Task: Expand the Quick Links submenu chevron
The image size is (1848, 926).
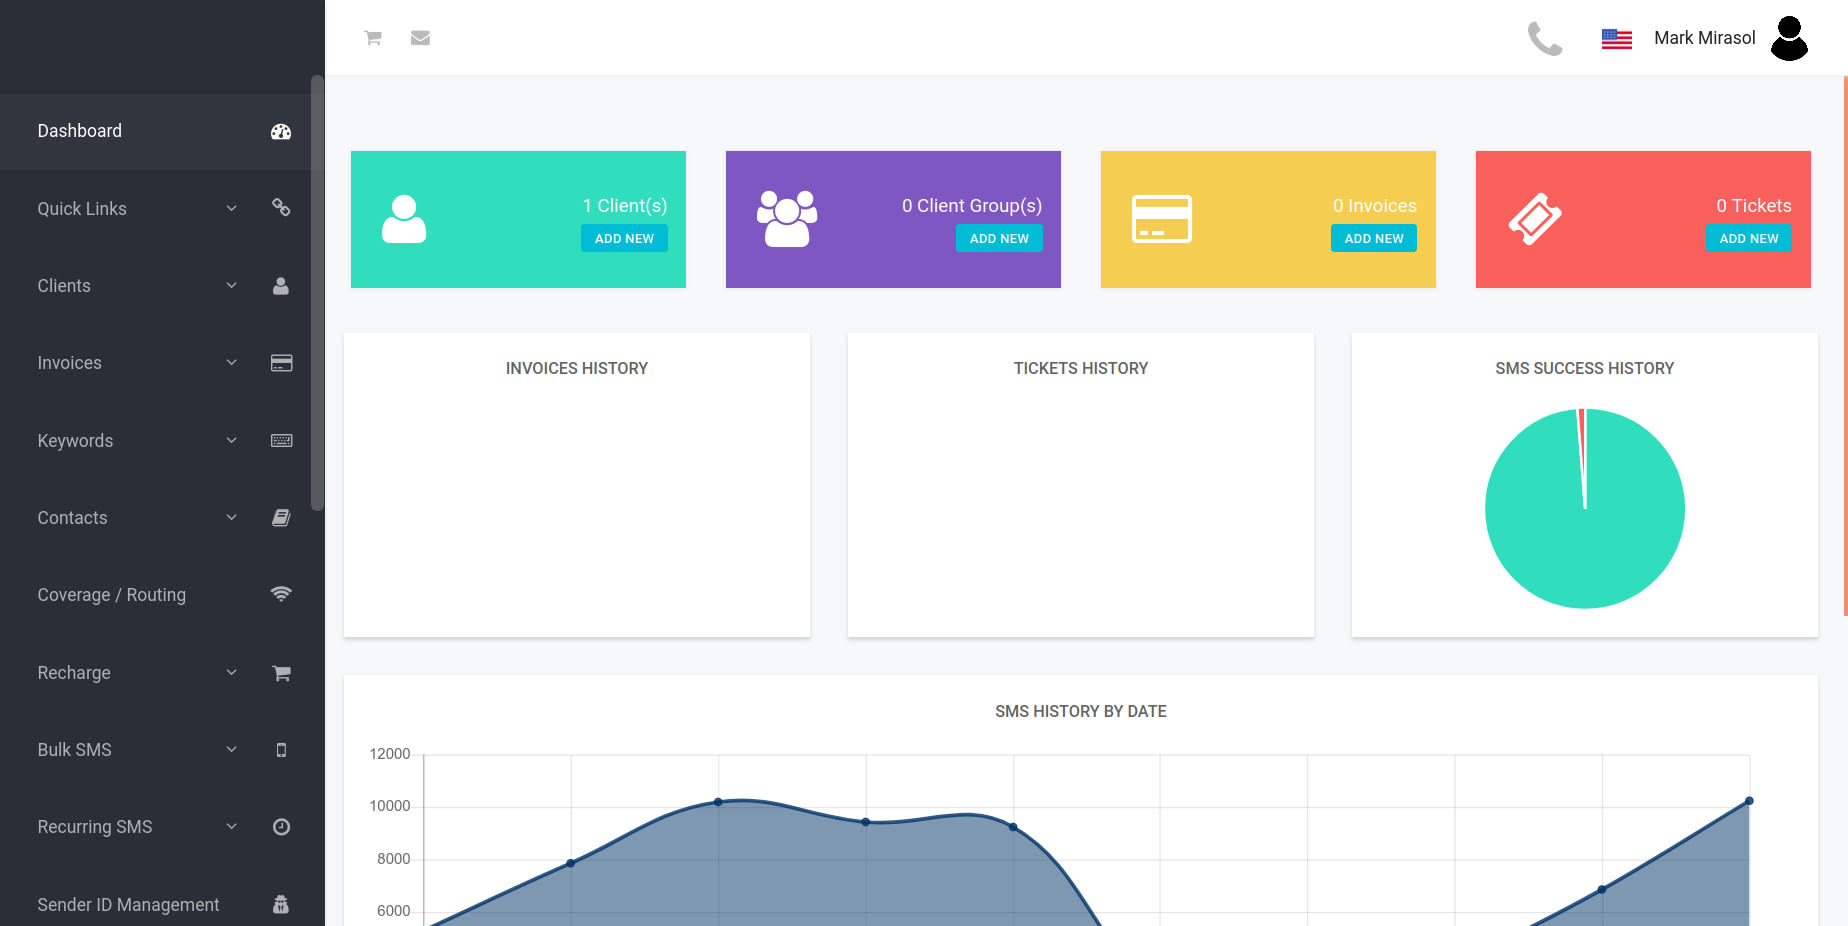Action: (232, 208)
